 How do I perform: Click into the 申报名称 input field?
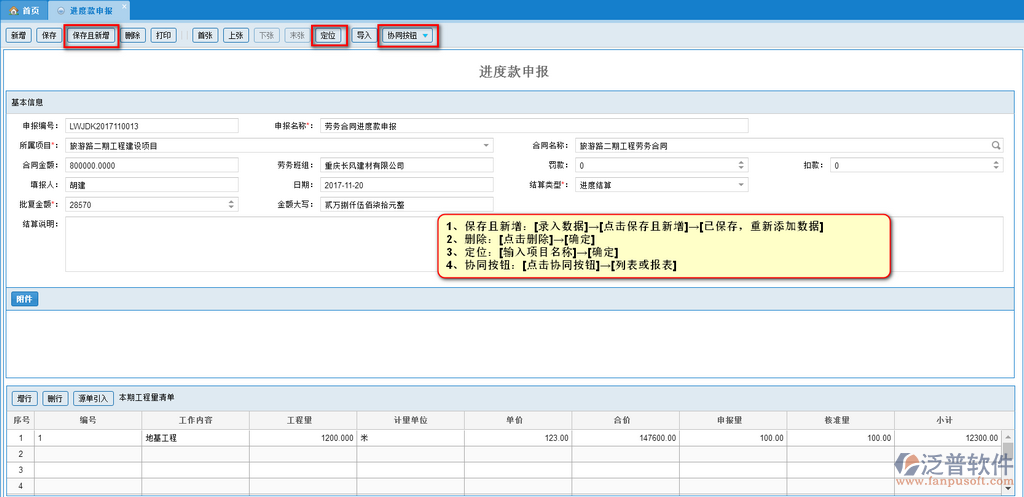(x=534, y=126)
